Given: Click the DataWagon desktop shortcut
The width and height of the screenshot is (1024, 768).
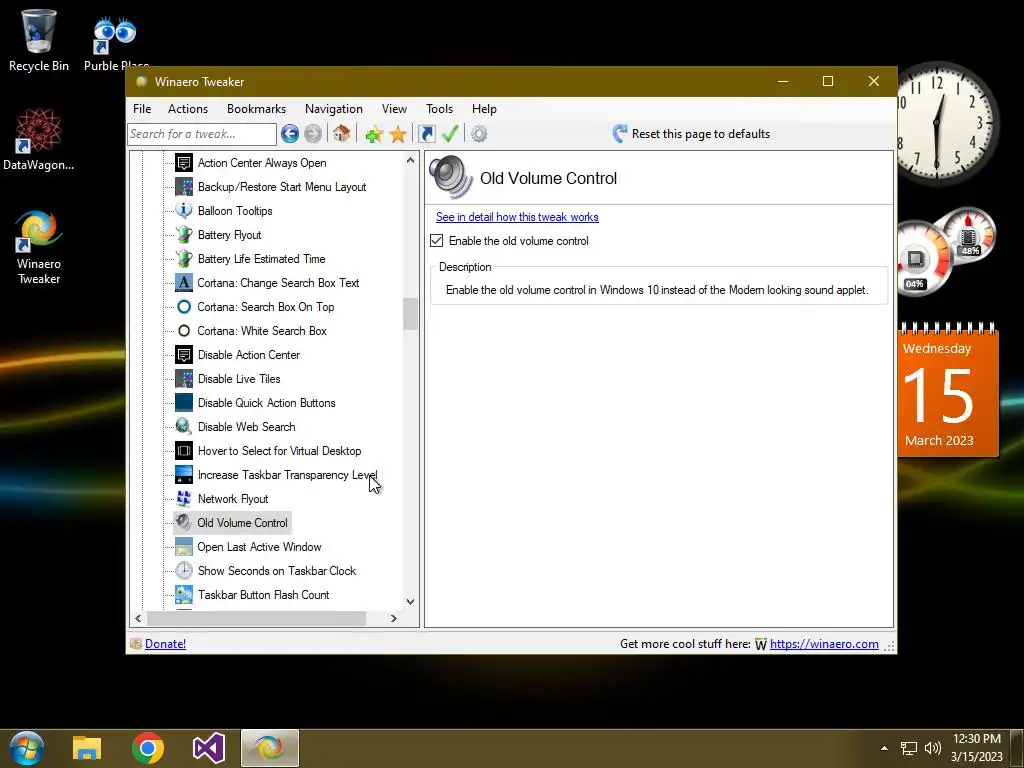Looking at the screenshot, I should [x=39, y=140].
